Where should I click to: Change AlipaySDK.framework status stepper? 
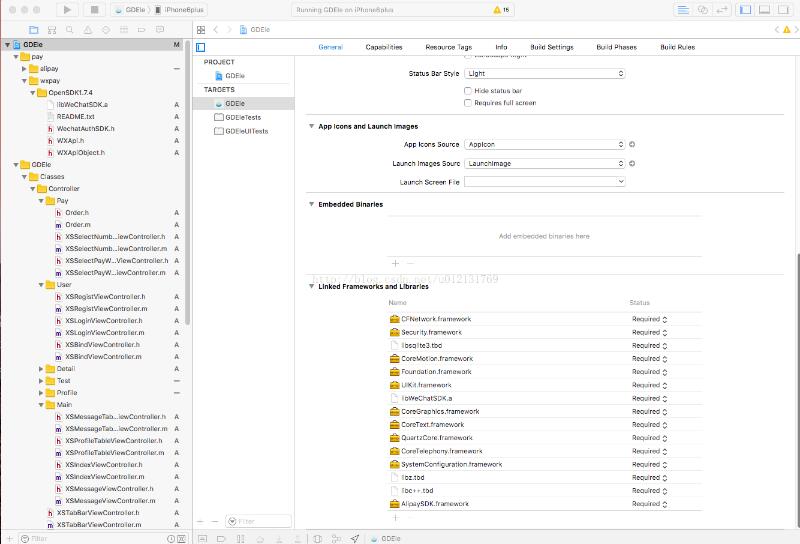pyautogui.click(x=665, y=504)
